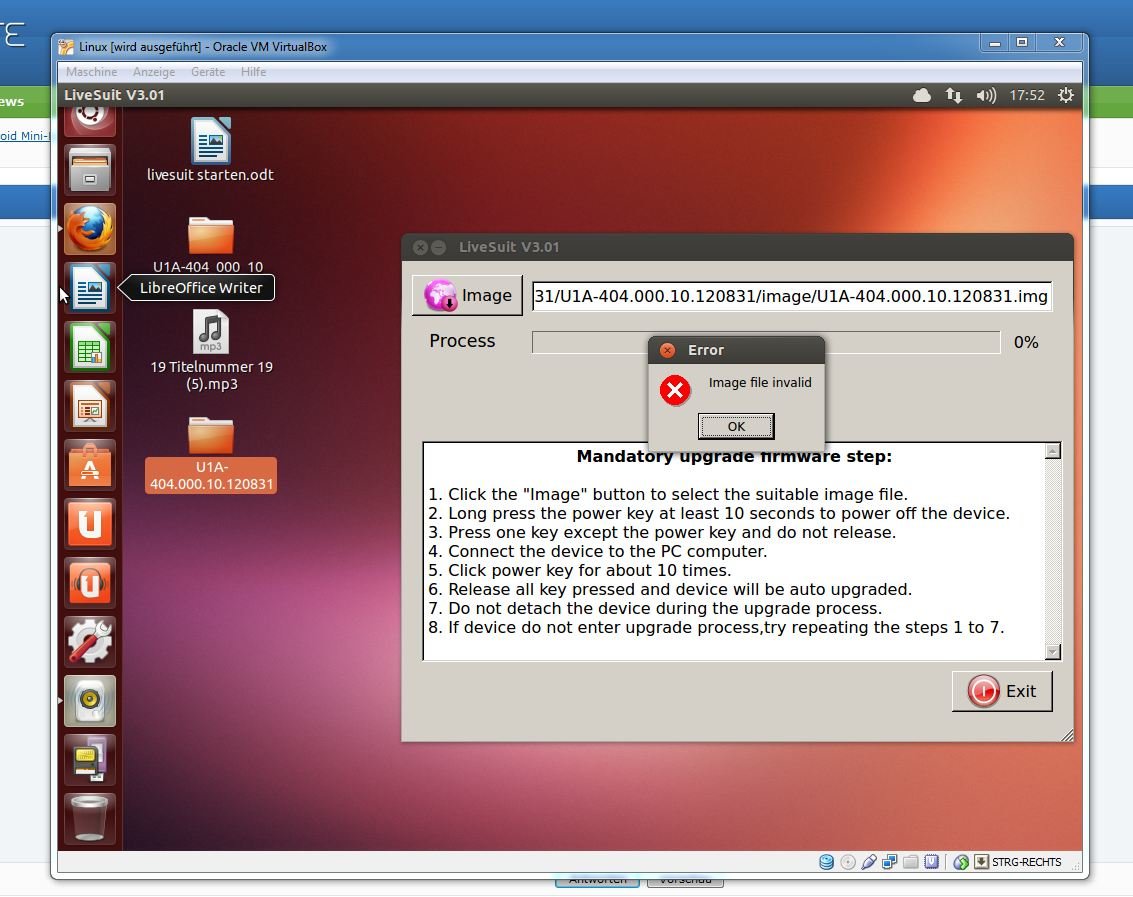1133x897 pixels.
Task: Open the sound volume indicator
Action: click(x=986, y=95)
